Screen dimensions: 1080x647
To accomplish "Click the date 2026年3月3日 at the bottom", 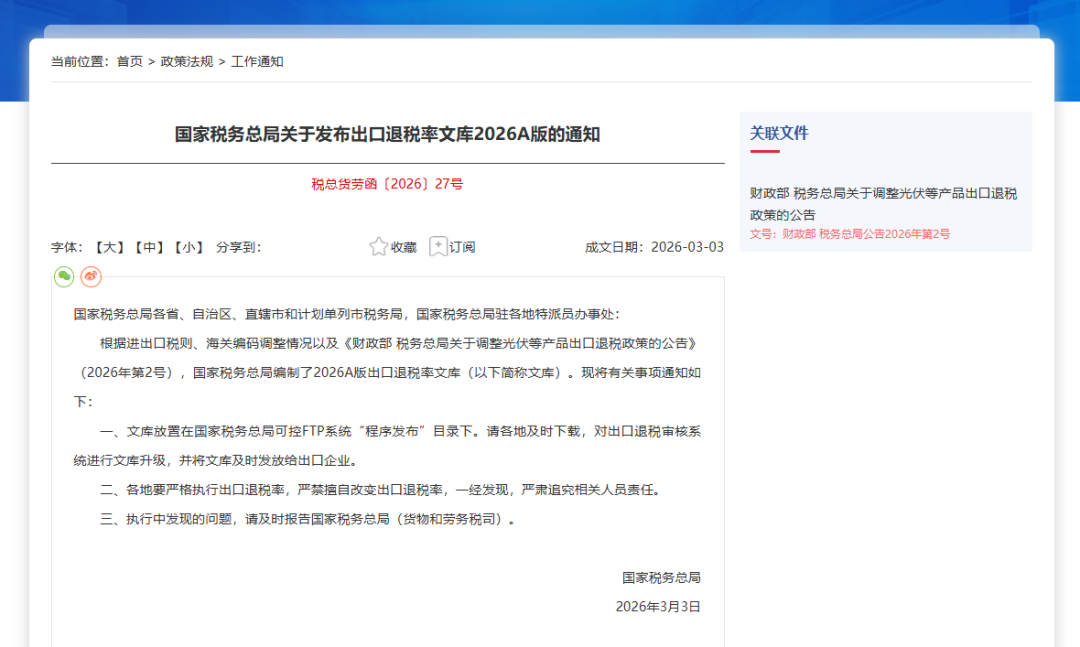I will pyautogui.click(x=658, y=607).
